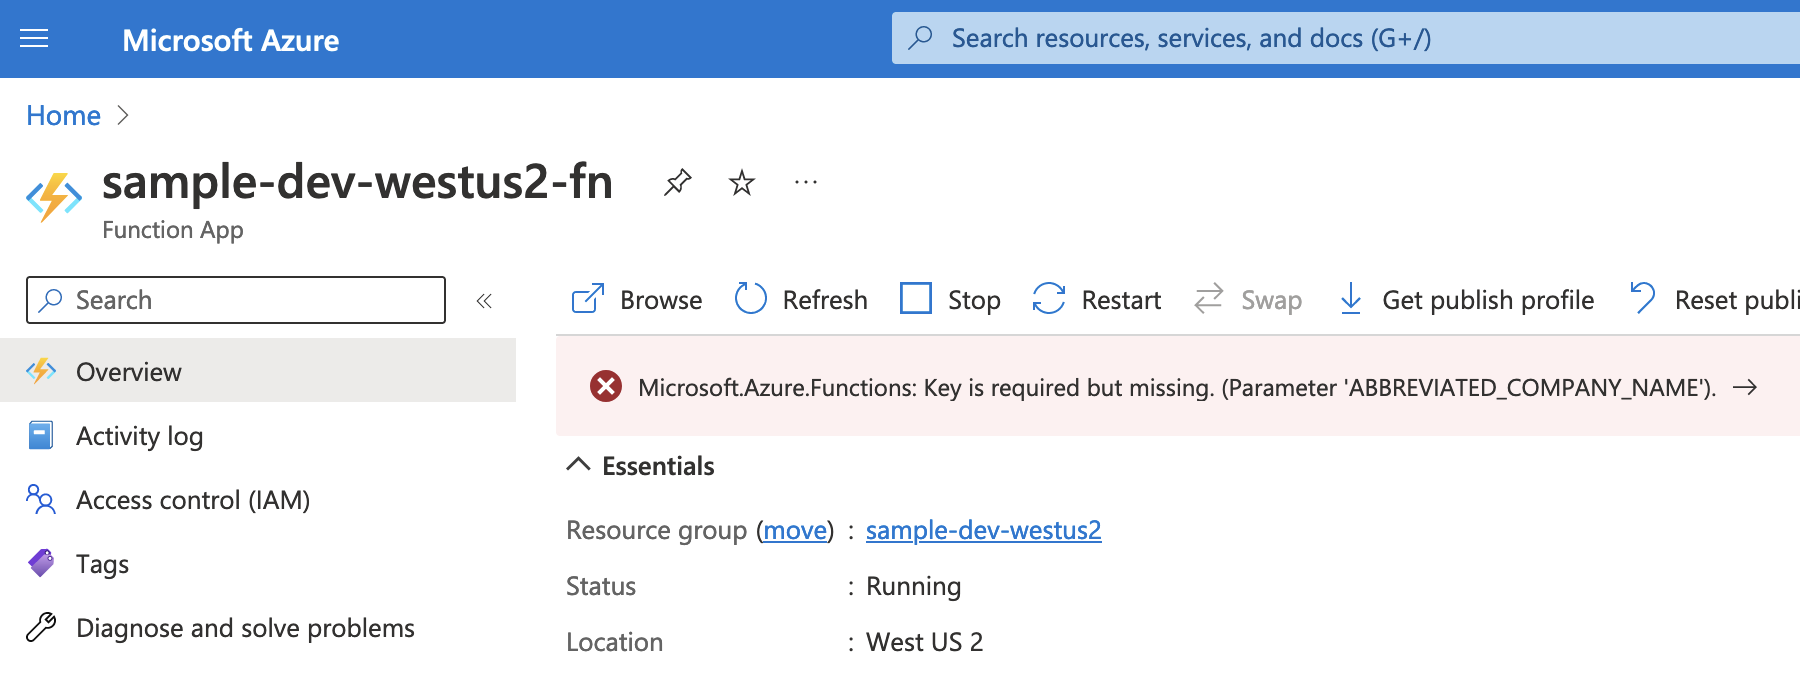The height and width of the screenshot is (676, 1800).
Task: Open the Azure portal hamburger menu
Action: click(34, 39)
